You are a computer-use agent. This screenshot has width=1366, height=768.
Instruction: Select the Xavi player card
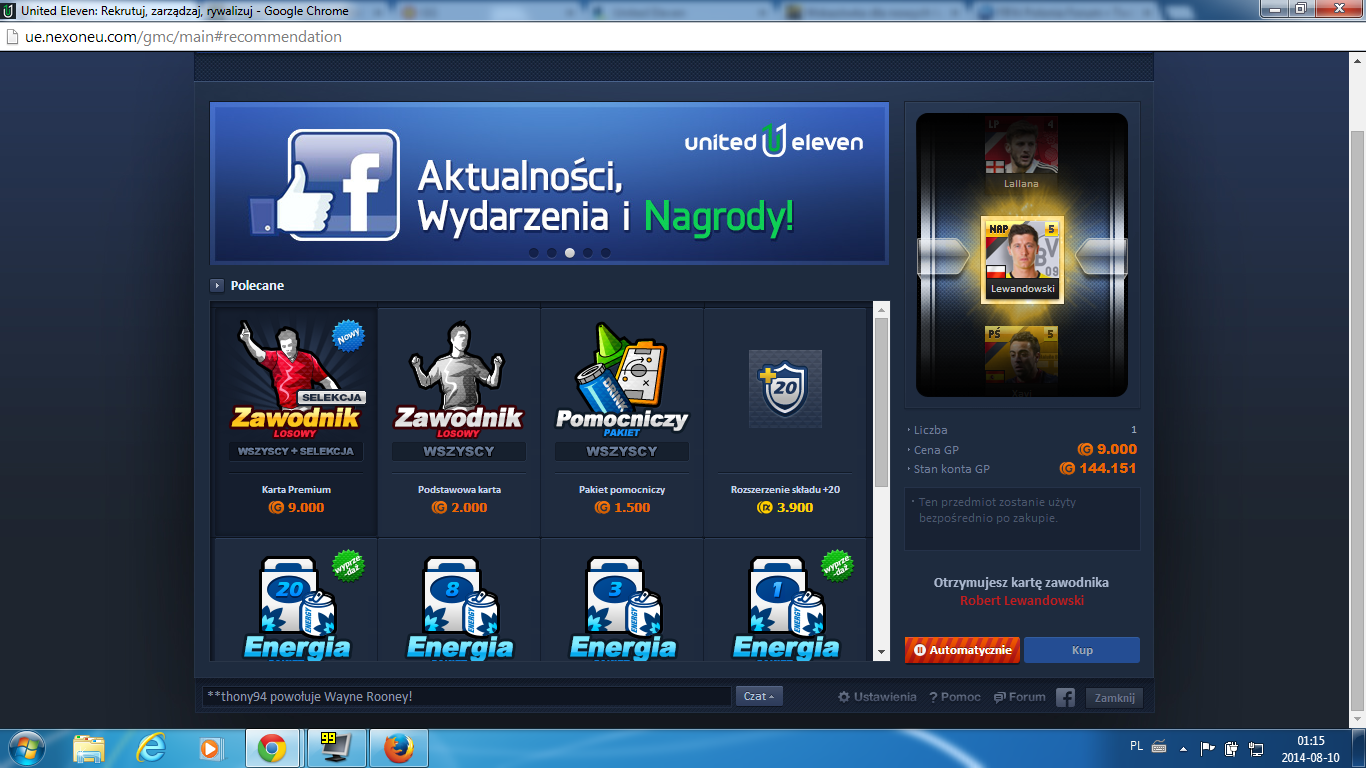coord(1021,361)
